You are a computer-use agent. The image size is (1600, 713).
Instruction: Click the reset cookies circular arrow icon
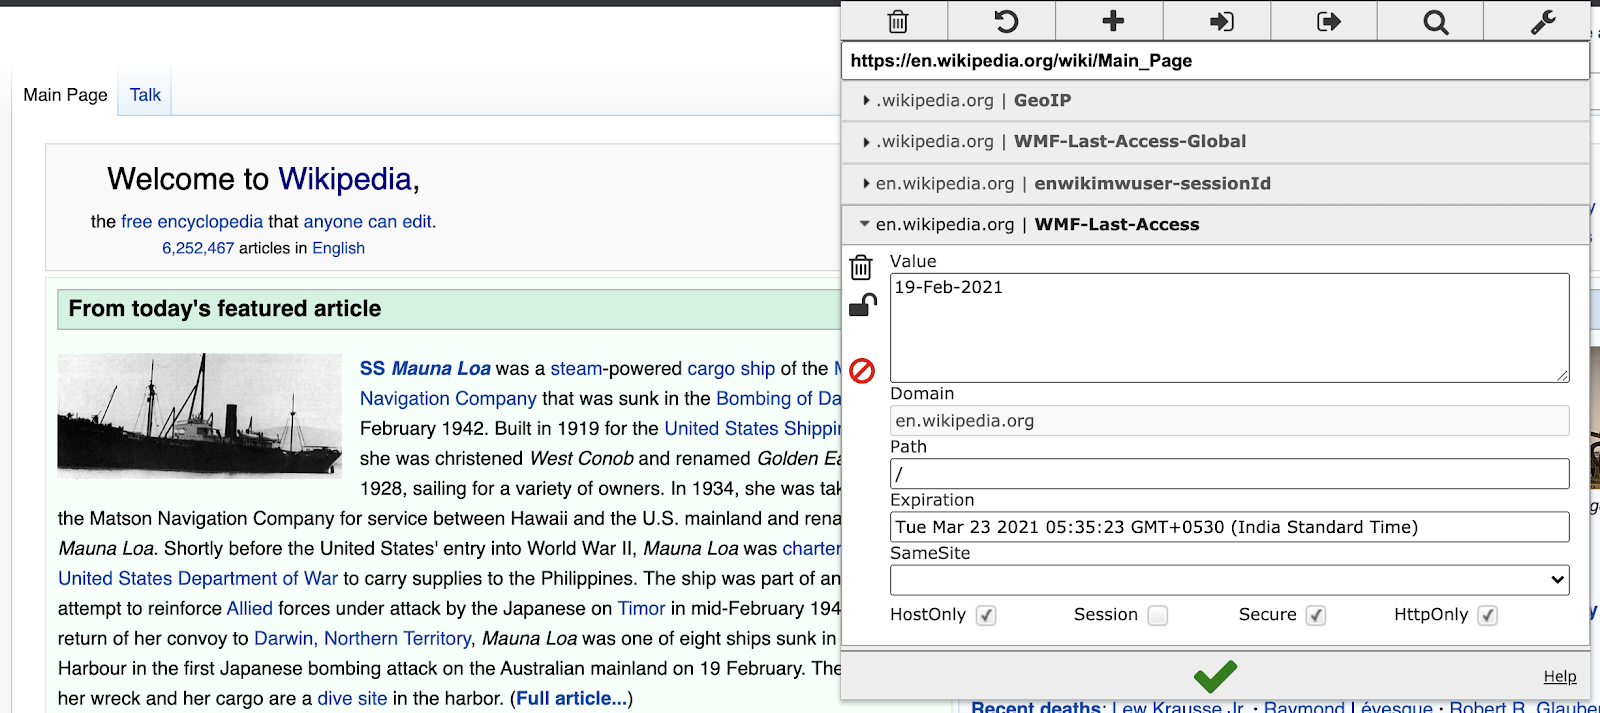click(x=1005, y=21)
